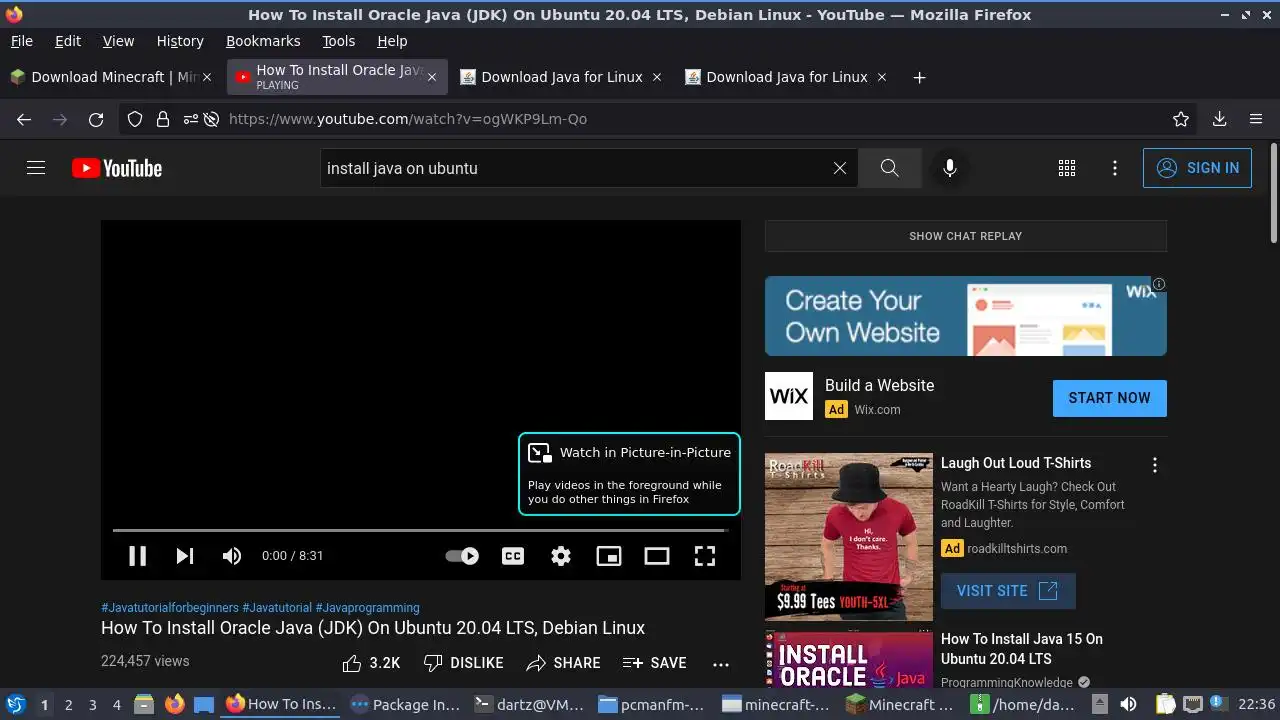This screenshot has width=1280, height=720.
Task: Open a new browser tab
Action: (x=919, y=77)
